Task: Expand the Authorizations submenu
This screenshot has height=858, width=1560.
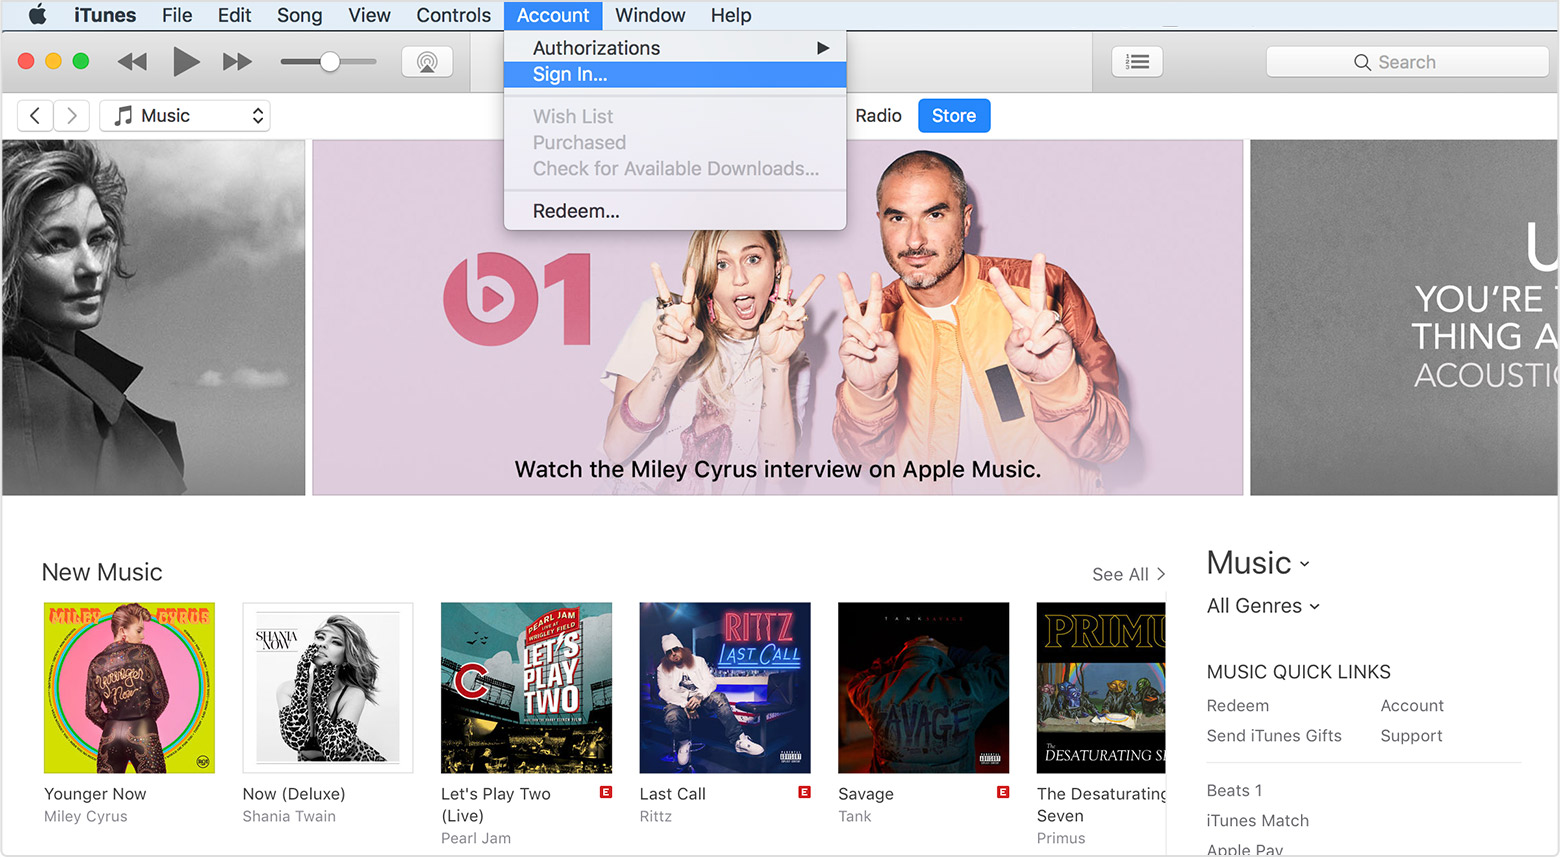Action: tap(675, 48)
